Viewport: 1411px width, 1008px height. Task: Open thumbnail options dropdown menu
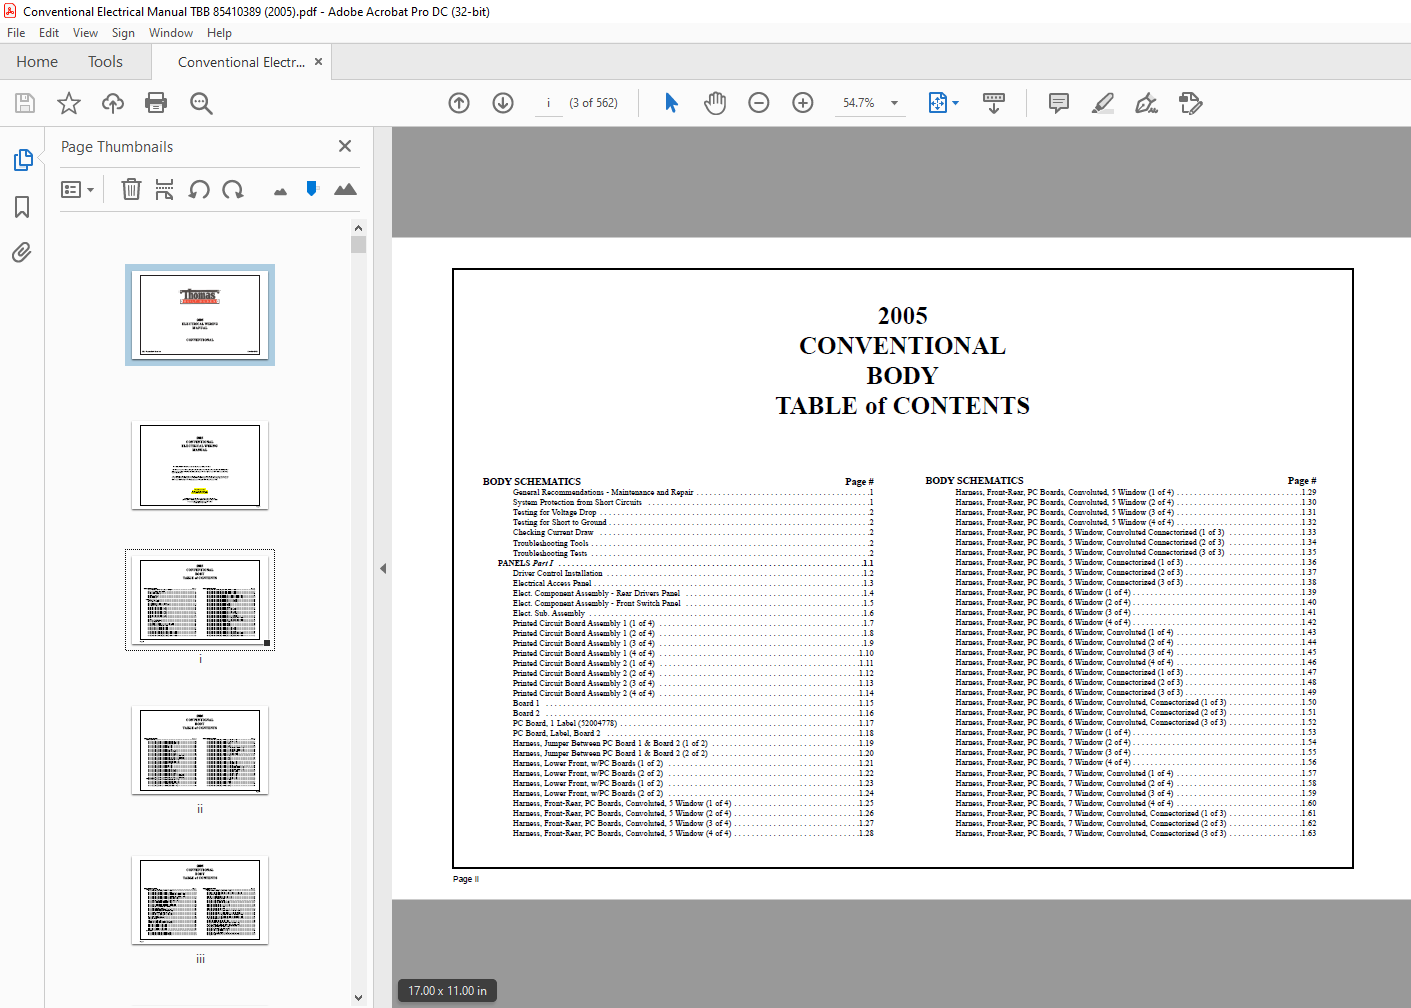pyautogui.click(x=77, y=189)
